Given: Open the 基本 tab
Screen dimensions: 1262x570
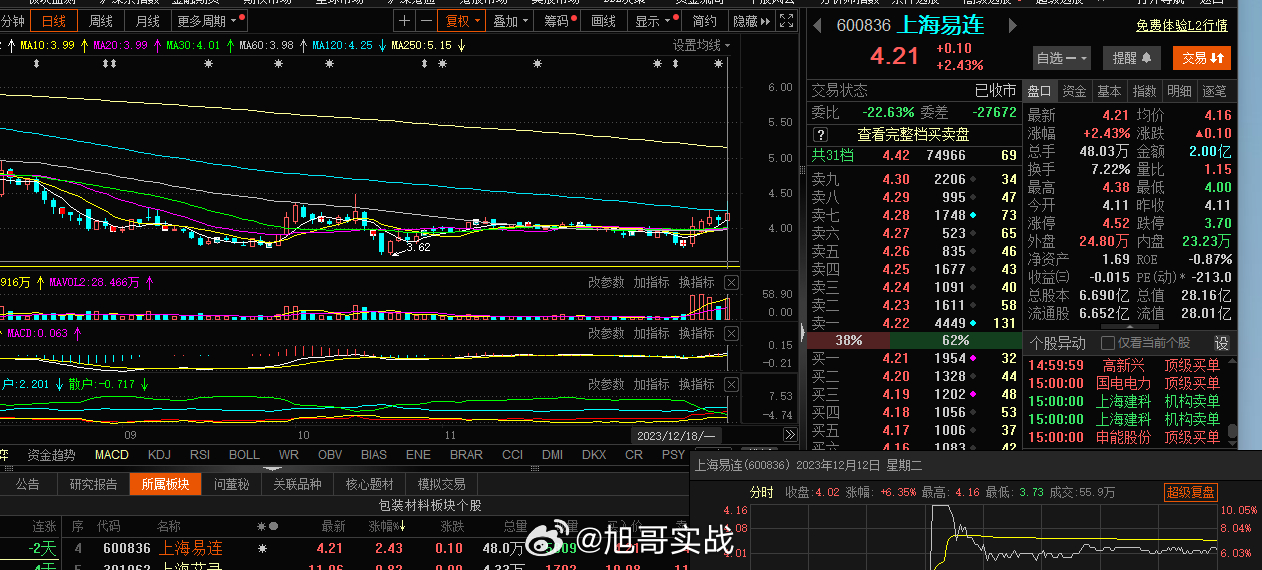Looking at the screenshot, I should coord(1109,91).
